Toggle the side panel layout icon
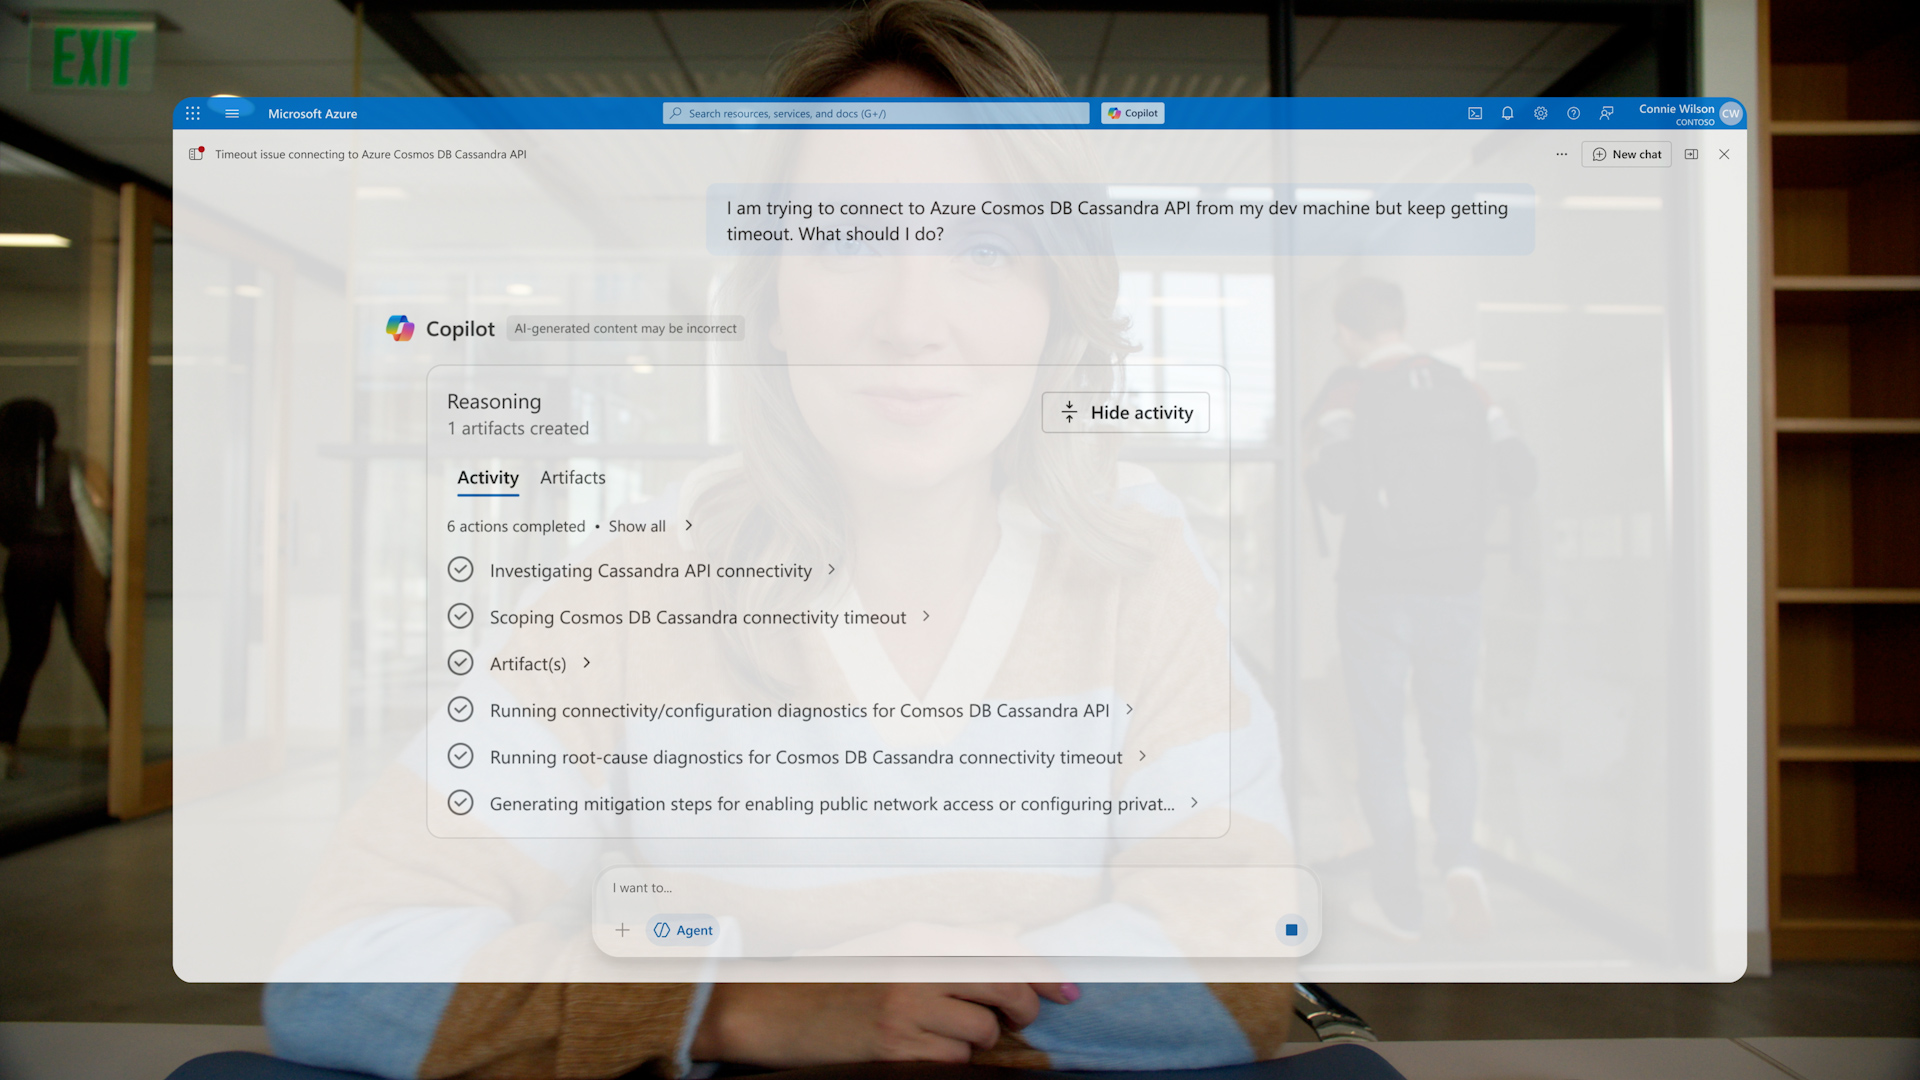This screenshot has width=1920, height=1080. pyautogui.click(x=1691, y=154)
